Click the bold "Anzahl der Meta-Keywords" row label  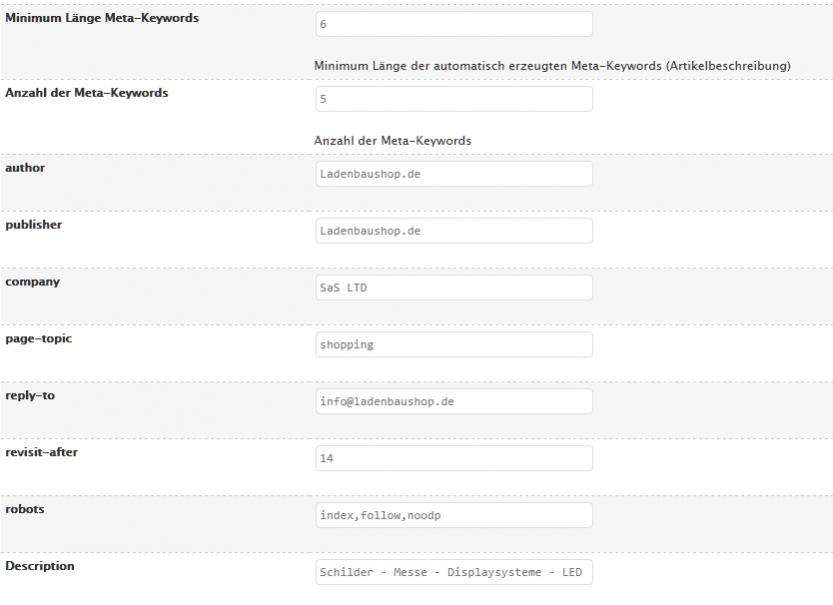pos(87,93)
